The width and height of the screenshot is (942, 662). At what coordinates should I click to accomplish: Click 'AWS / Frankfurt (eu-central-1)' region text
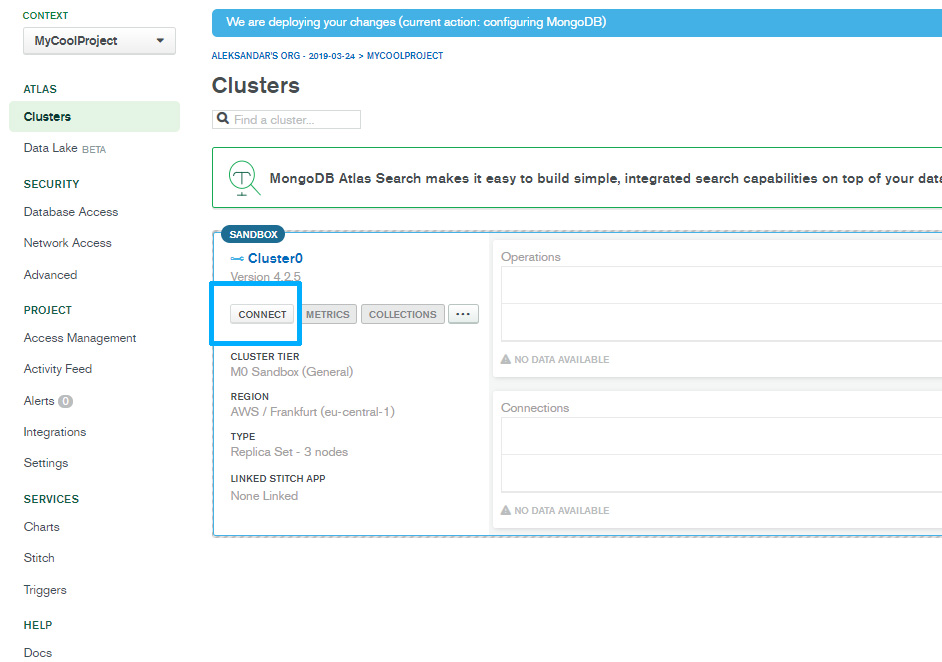pos(312,412)
